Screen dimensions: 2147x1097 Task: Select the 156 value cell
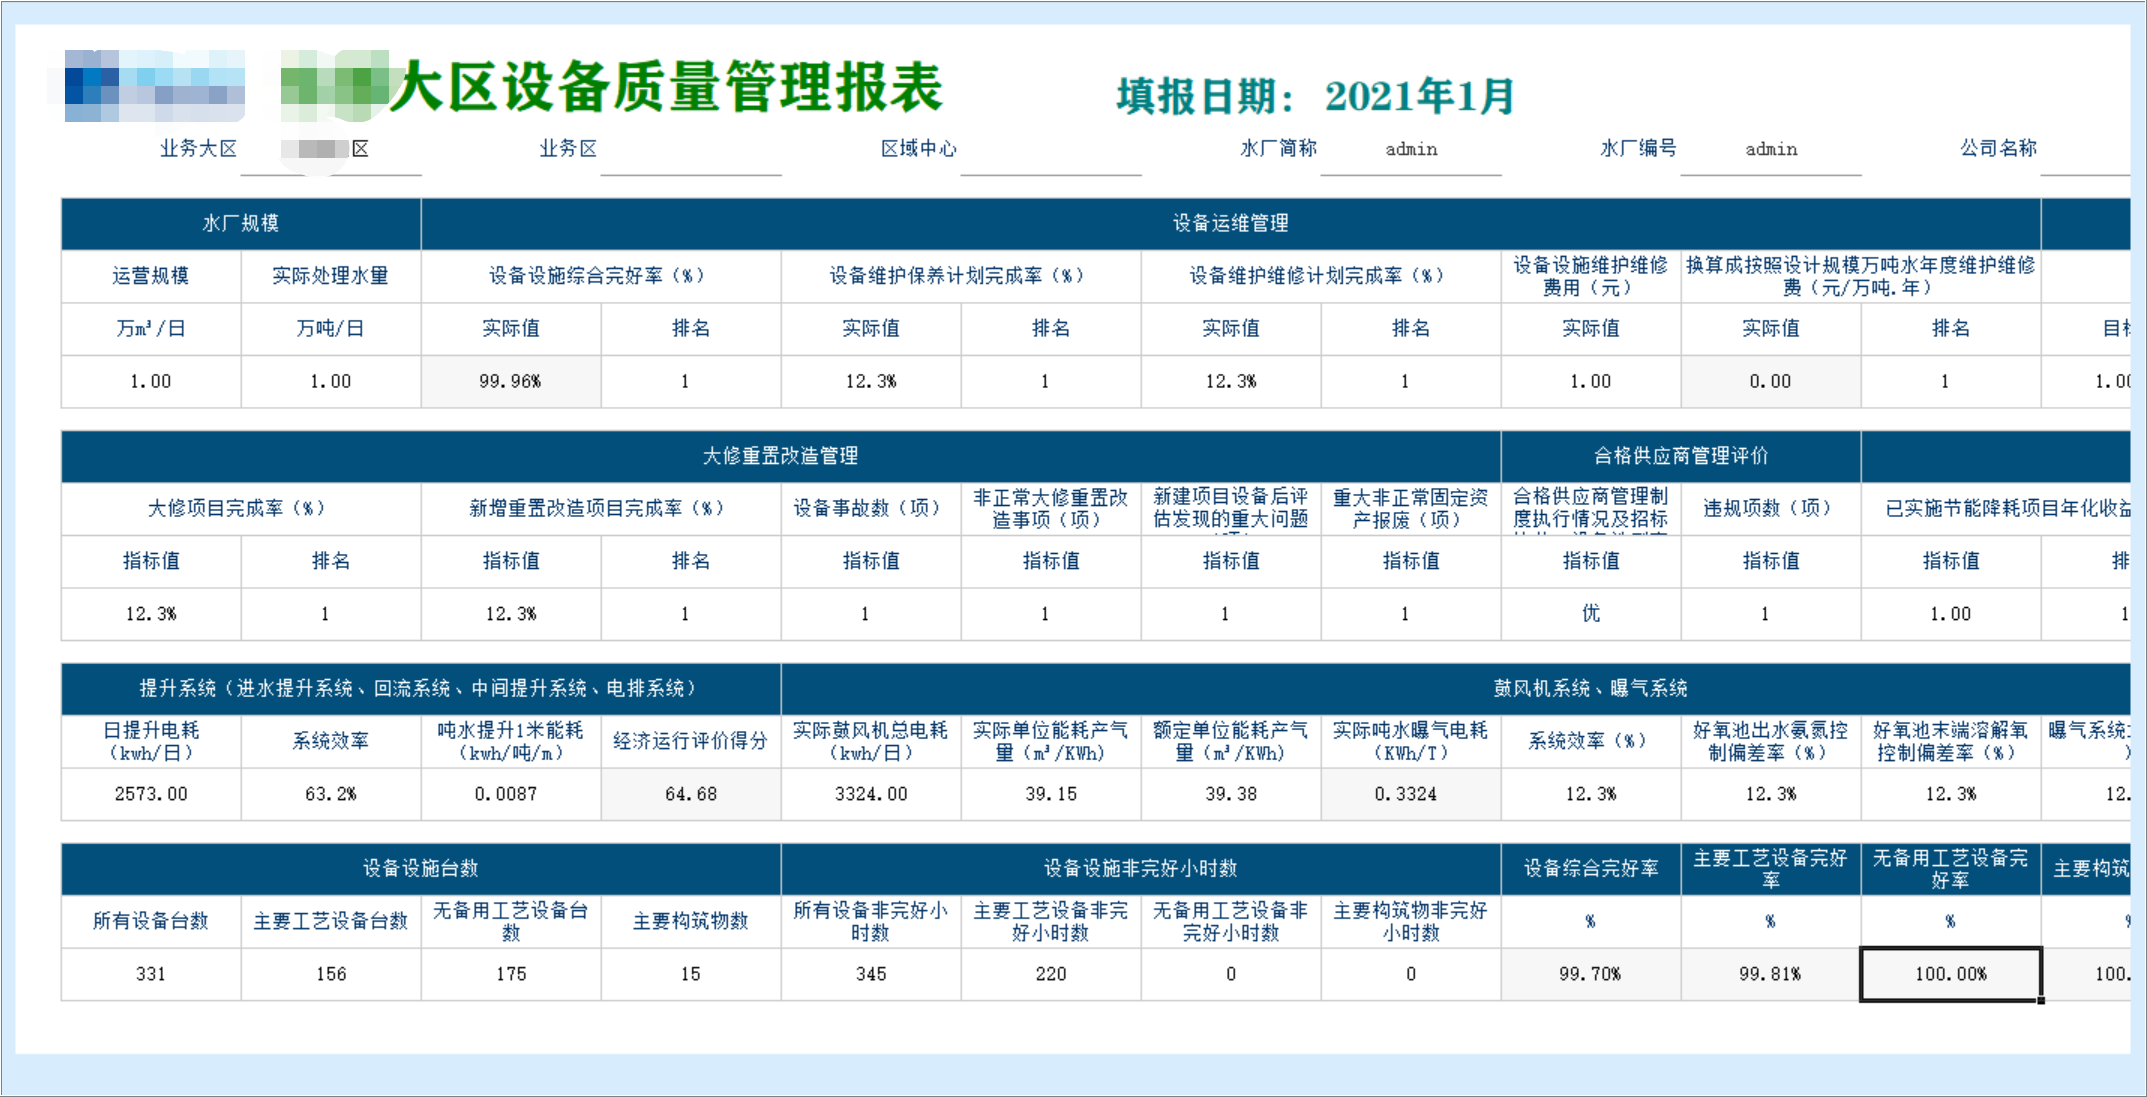click(331, 974)
